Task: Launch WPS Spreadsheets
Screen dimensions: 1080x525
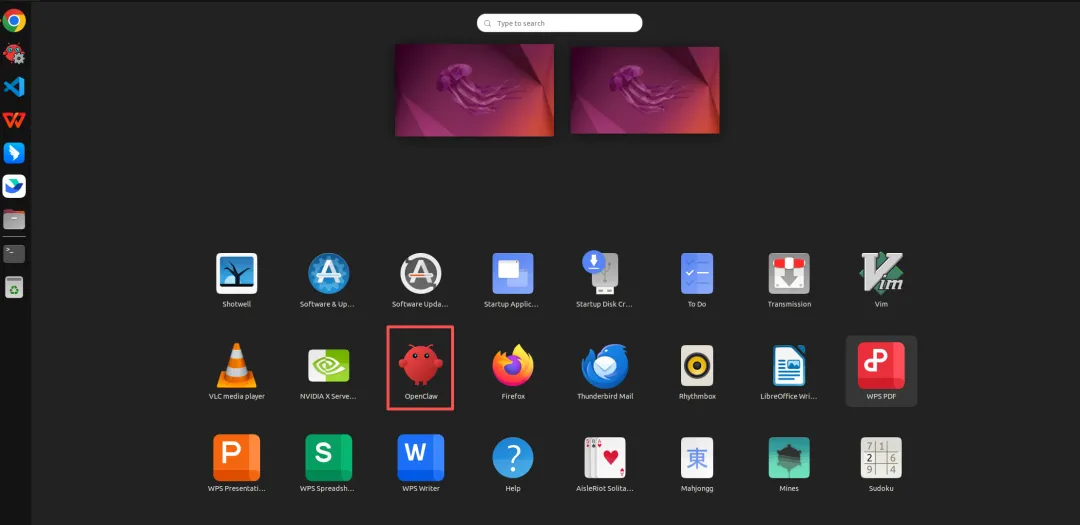Action: pyautogui.click(x=329, y=457)
